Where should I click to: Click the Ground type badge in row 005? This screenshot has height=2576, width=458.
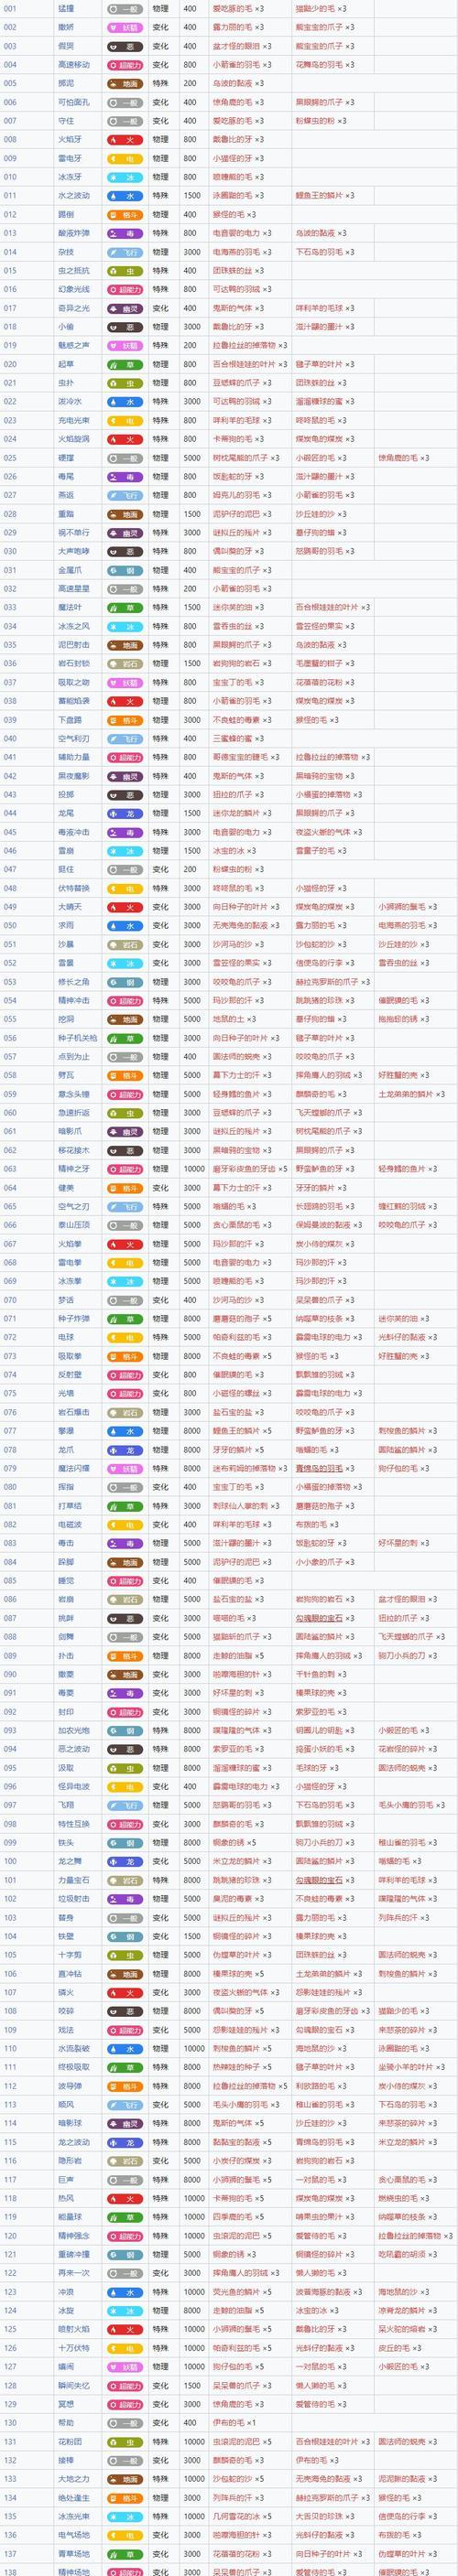click(124, 83)
